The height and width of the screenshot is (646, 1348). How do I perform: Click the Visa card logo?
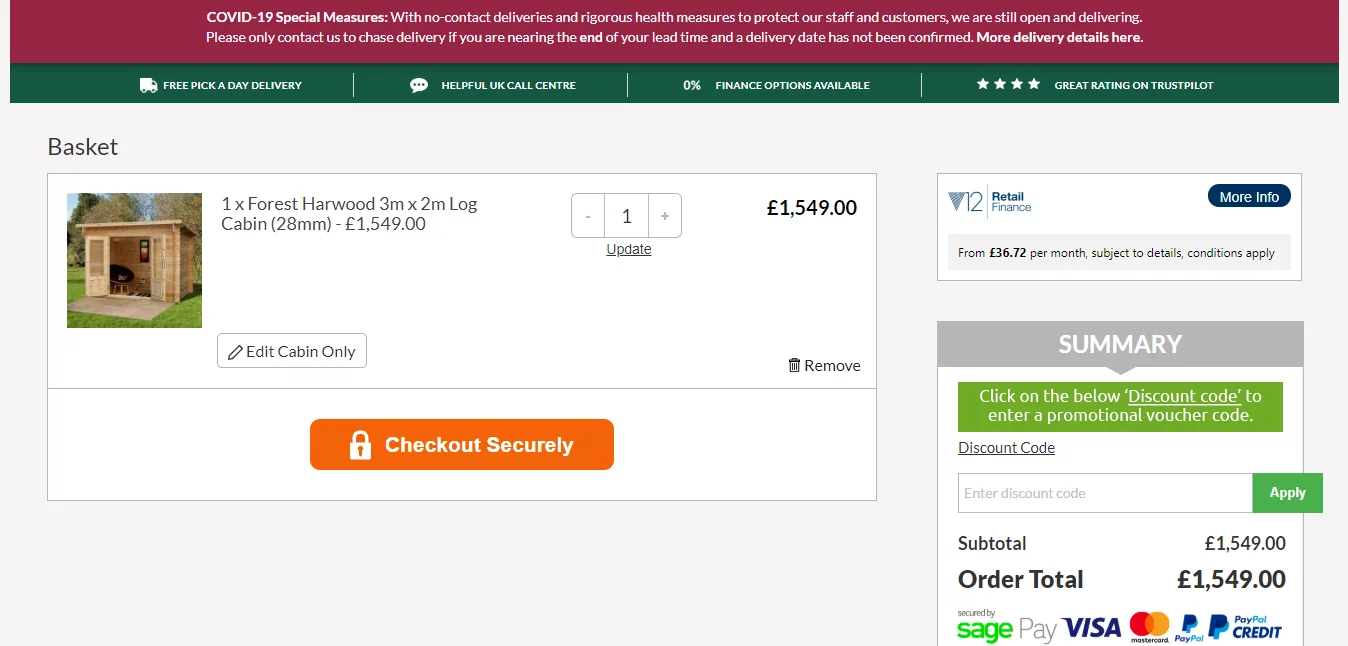pyautogui.click(x=1092, y=628)
